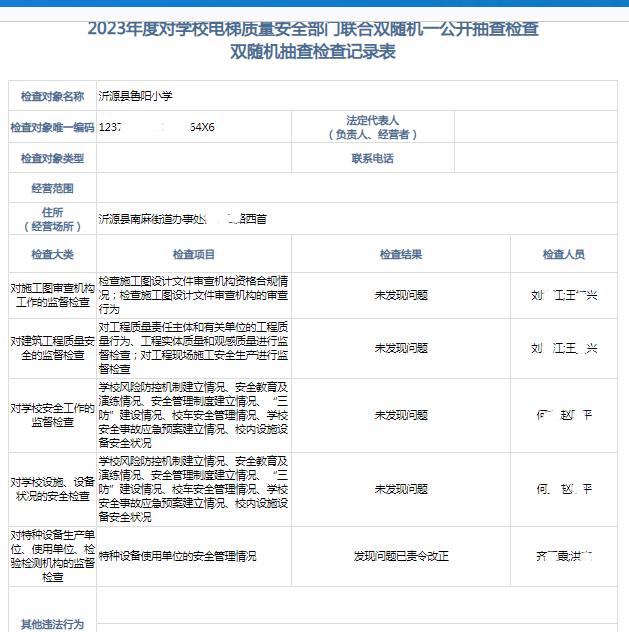The height and width of the screenshot is (632, 629).
Task: Select the 其他违法行为 row label
Action: coord(53,624)
